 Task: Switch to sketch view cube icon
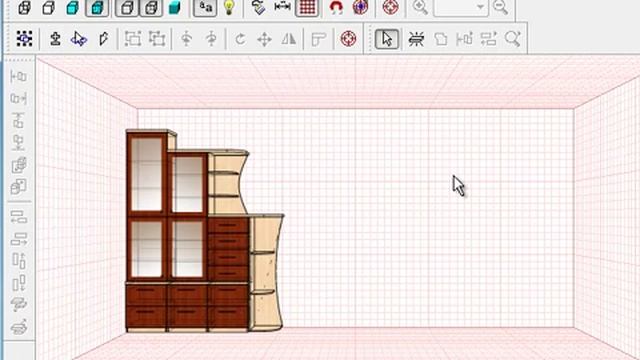[49, 8]
